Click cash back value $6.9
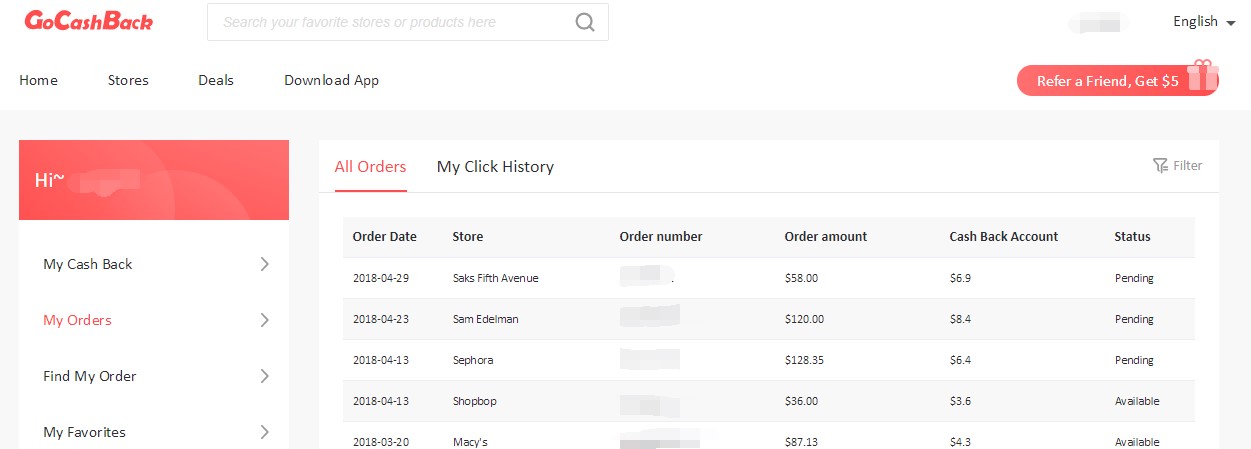The width and height of the screenshot is (1251, 449). point(960,278)
